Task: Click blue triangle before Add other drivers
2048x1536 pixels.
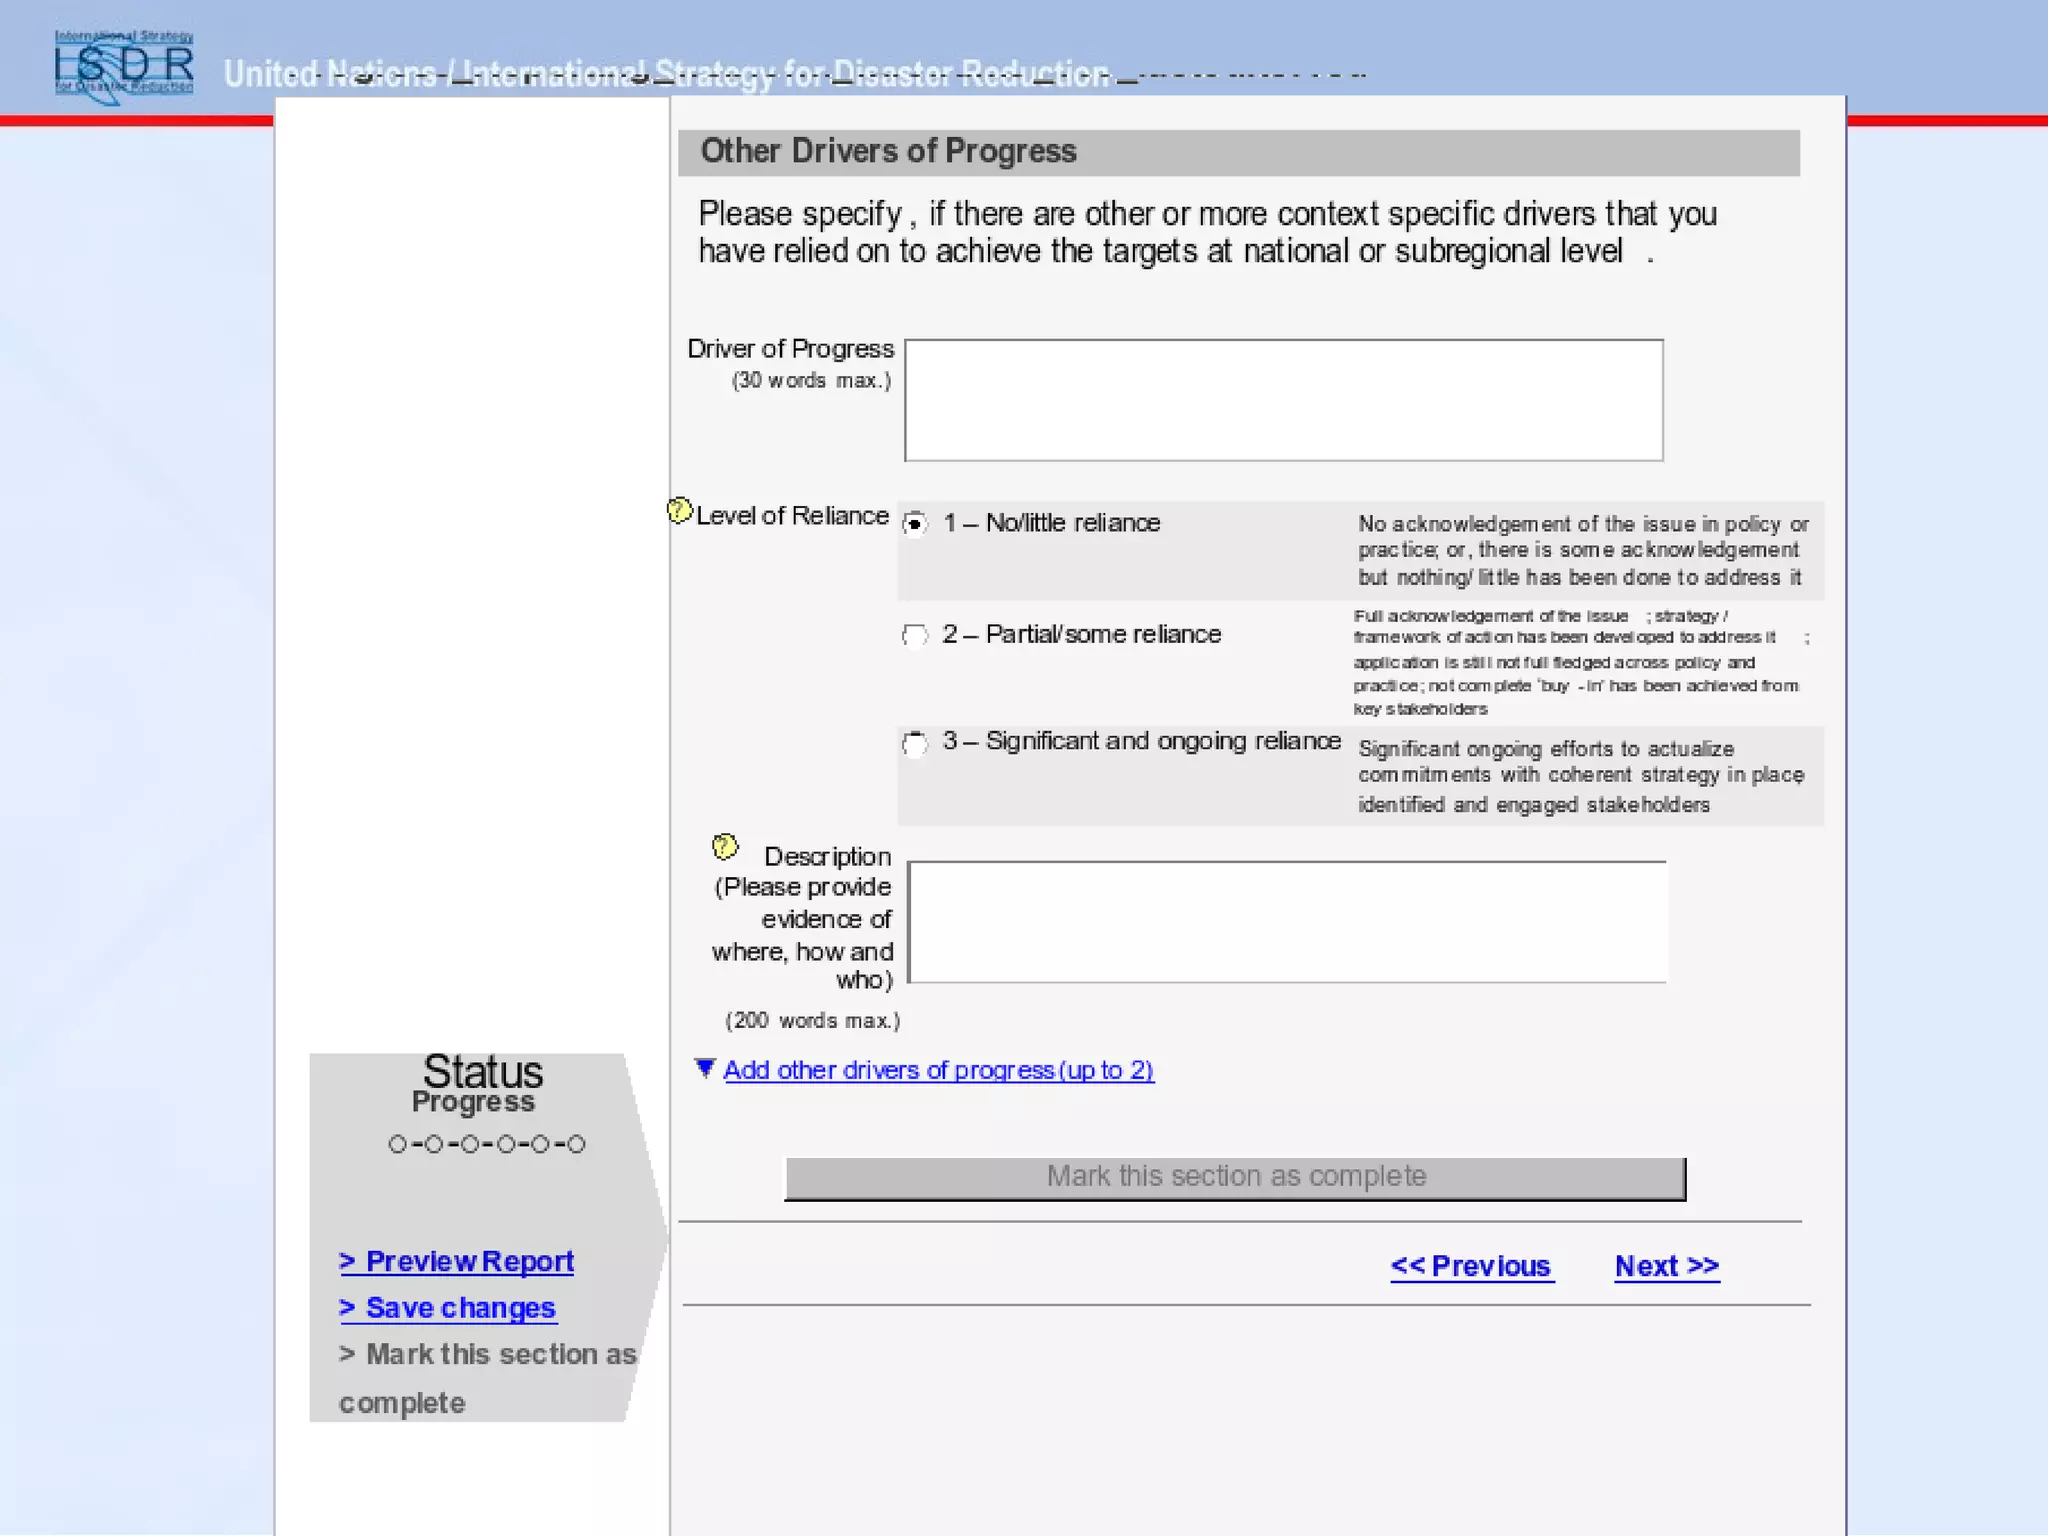Action: click(x=705, y=1068)
